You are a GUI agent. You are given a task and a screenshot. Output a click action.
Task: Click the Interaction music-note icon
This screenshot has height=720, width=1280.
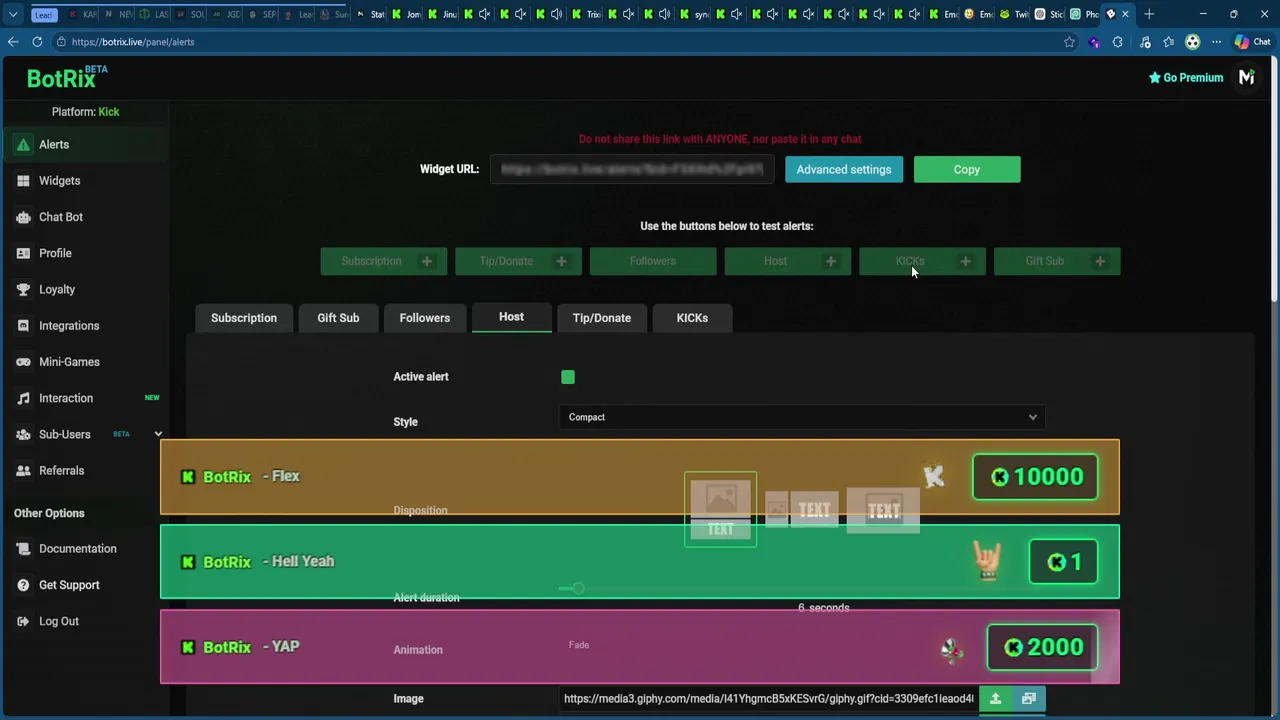pyautogui.click(x=23, y=398)
